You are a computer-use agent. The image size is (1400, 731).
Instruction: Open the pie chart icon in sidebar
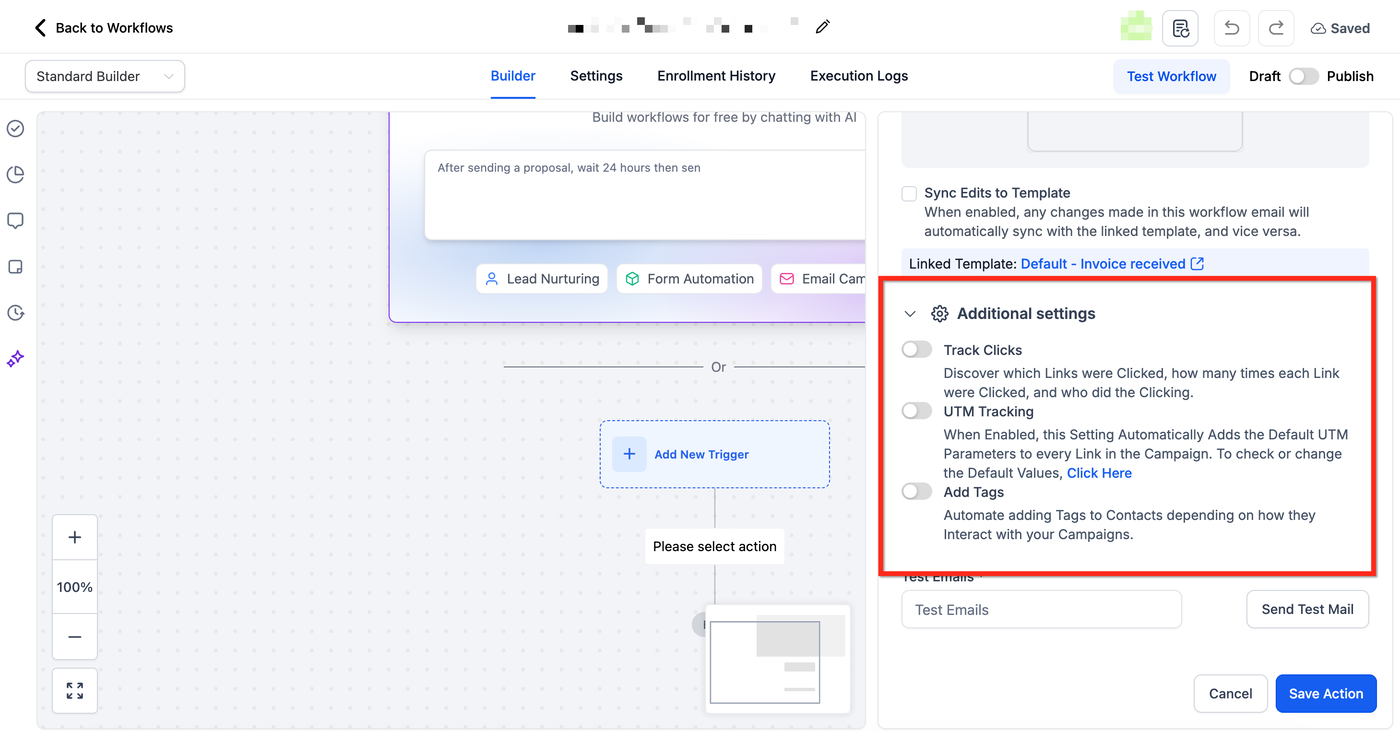click(x=15, y=175)
